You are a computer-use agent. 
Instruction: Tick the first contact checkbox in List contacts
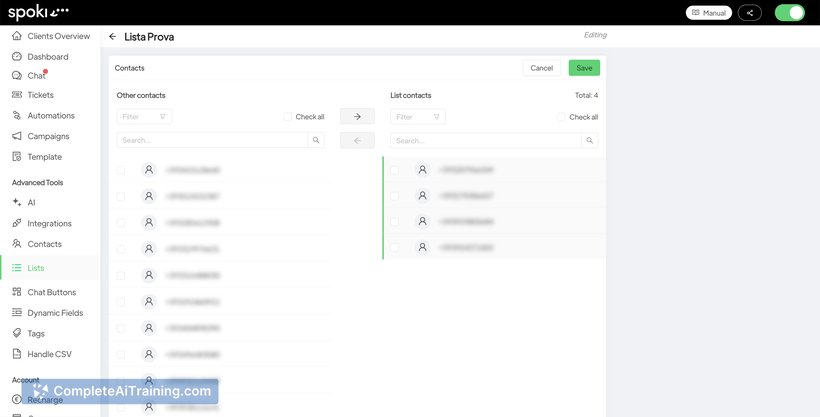tap(394, 170)
